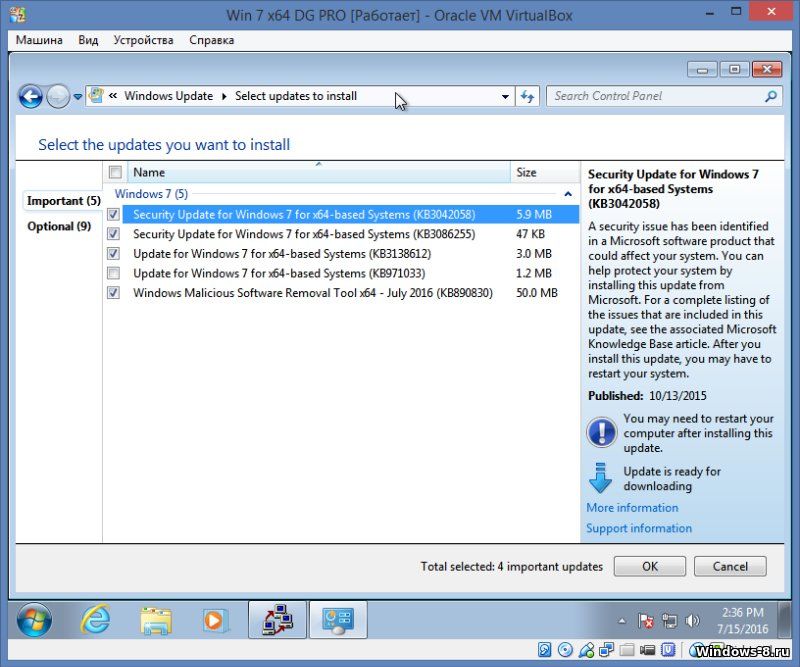Screen dimensions: 800x667
Task: Toggle the select-all checkbox in the header
Action: [115, 172]
